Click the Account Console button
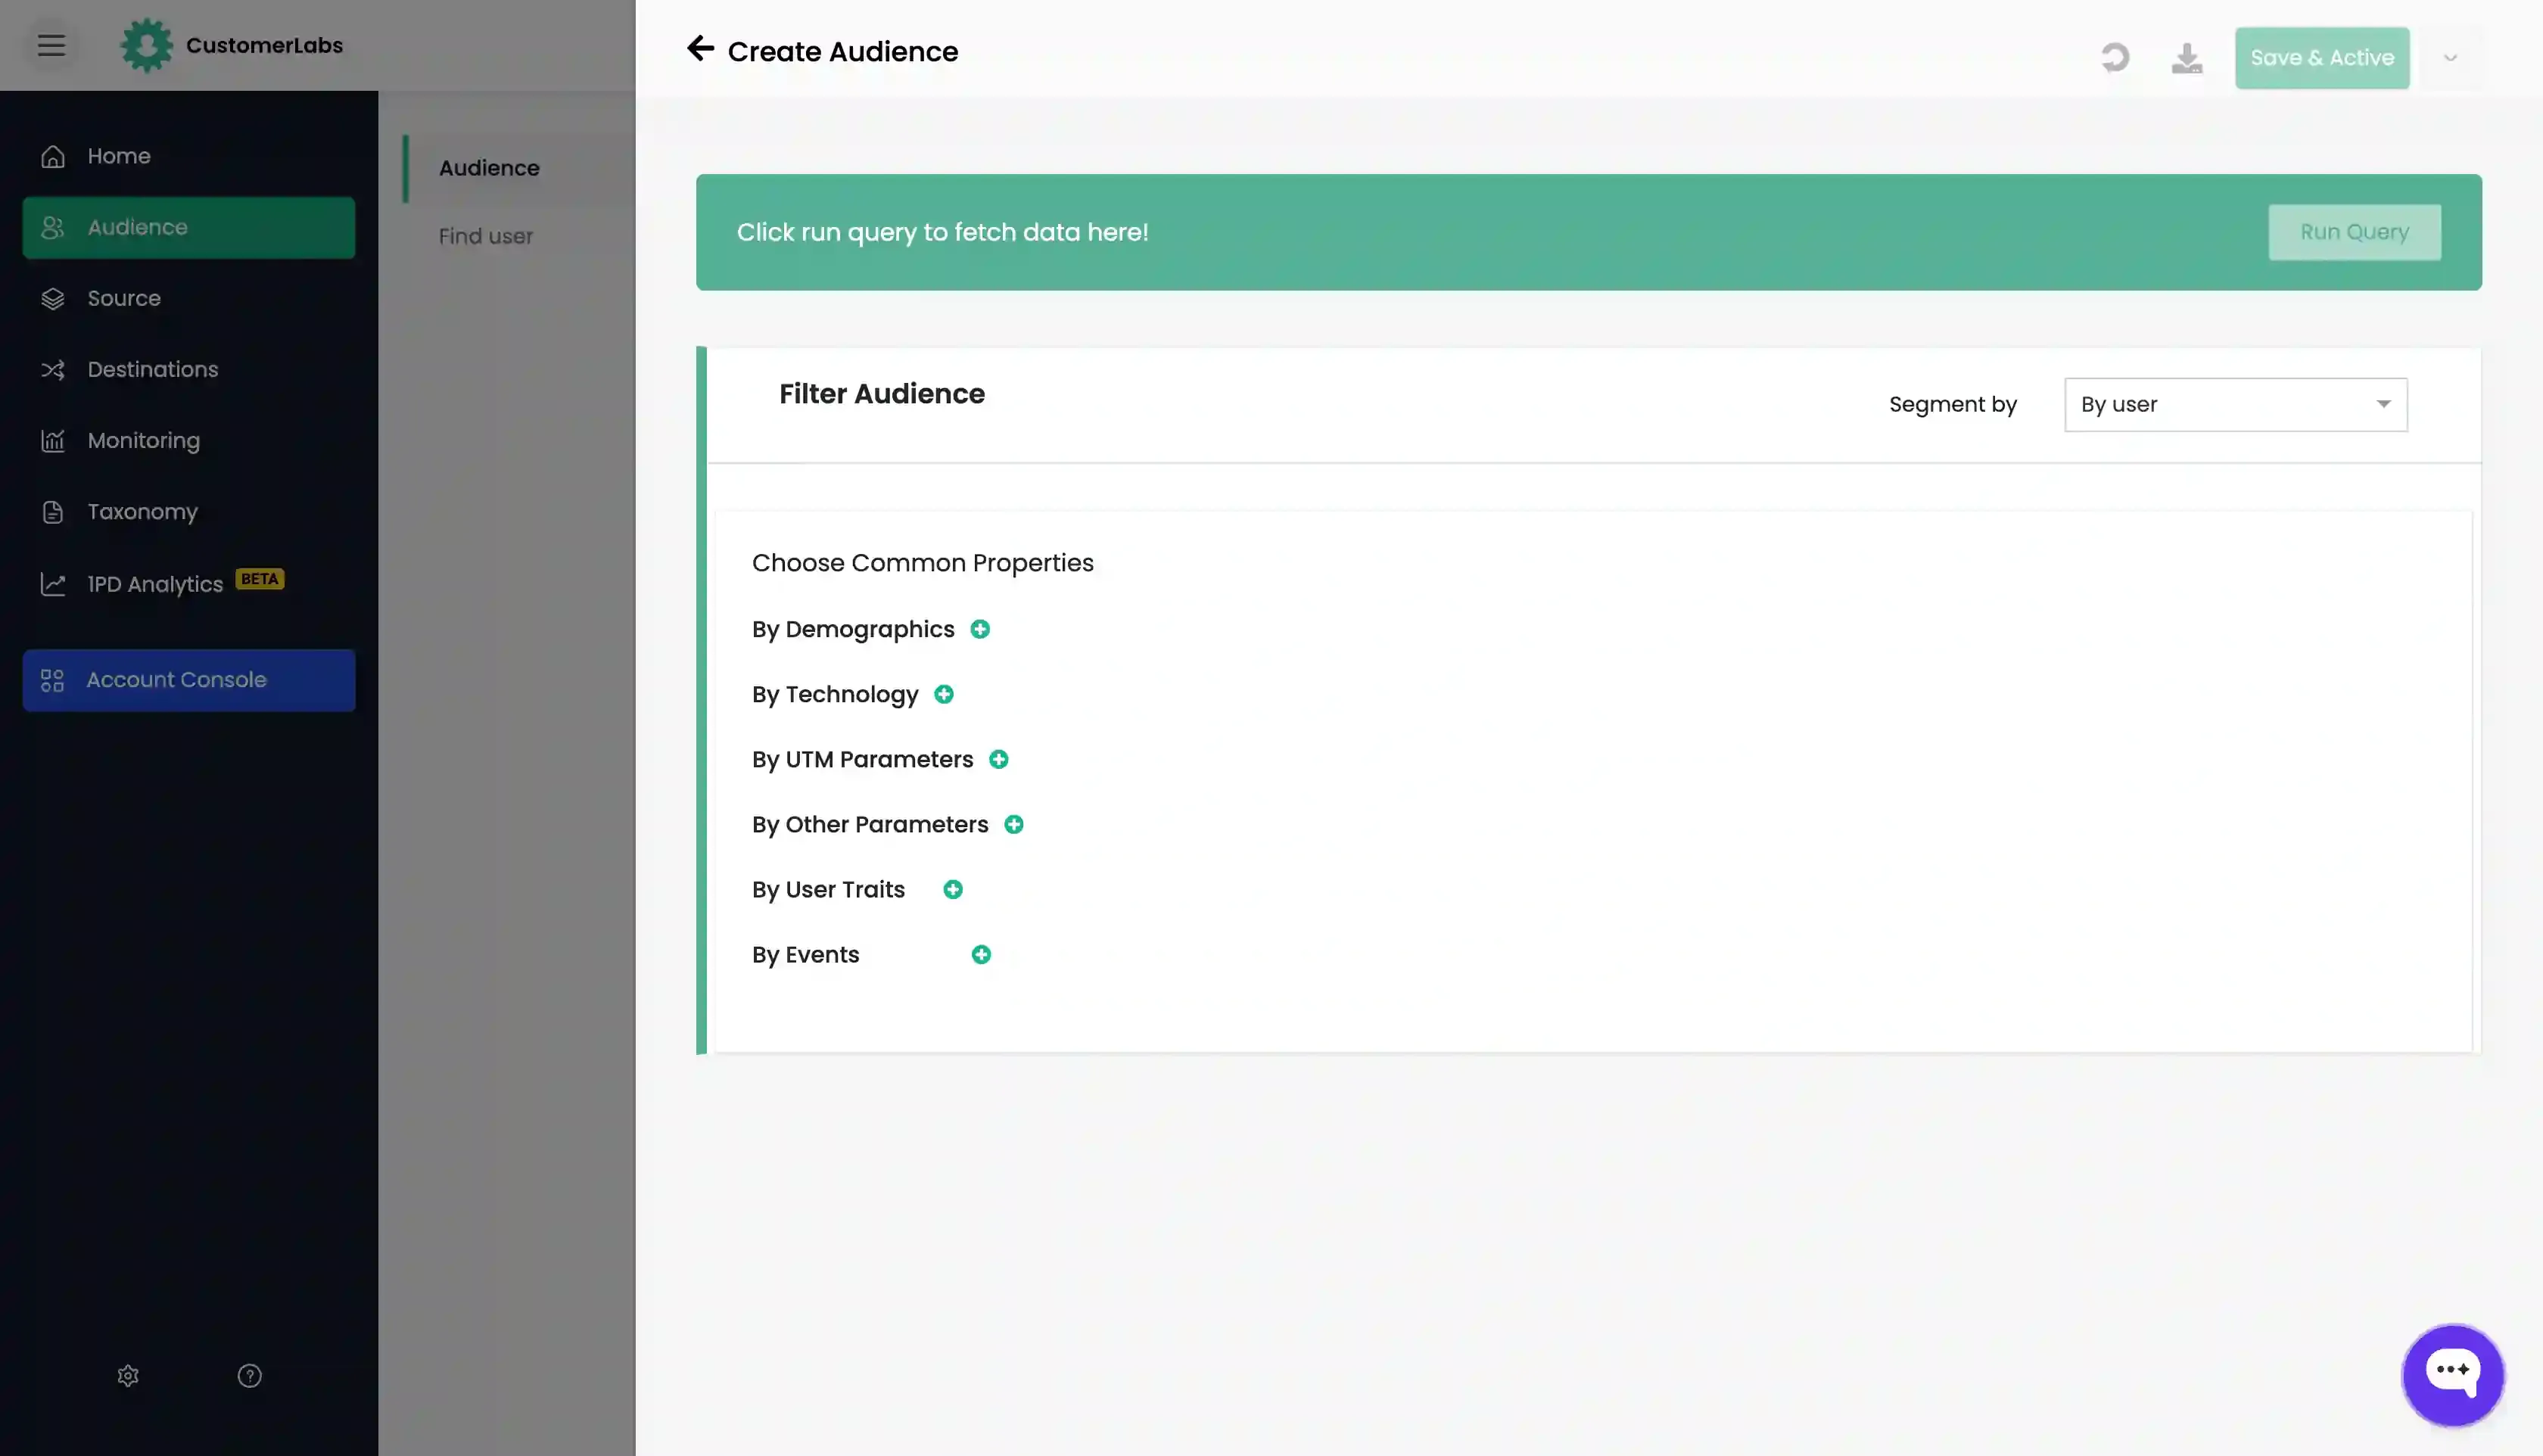 [x=188, y=680]
